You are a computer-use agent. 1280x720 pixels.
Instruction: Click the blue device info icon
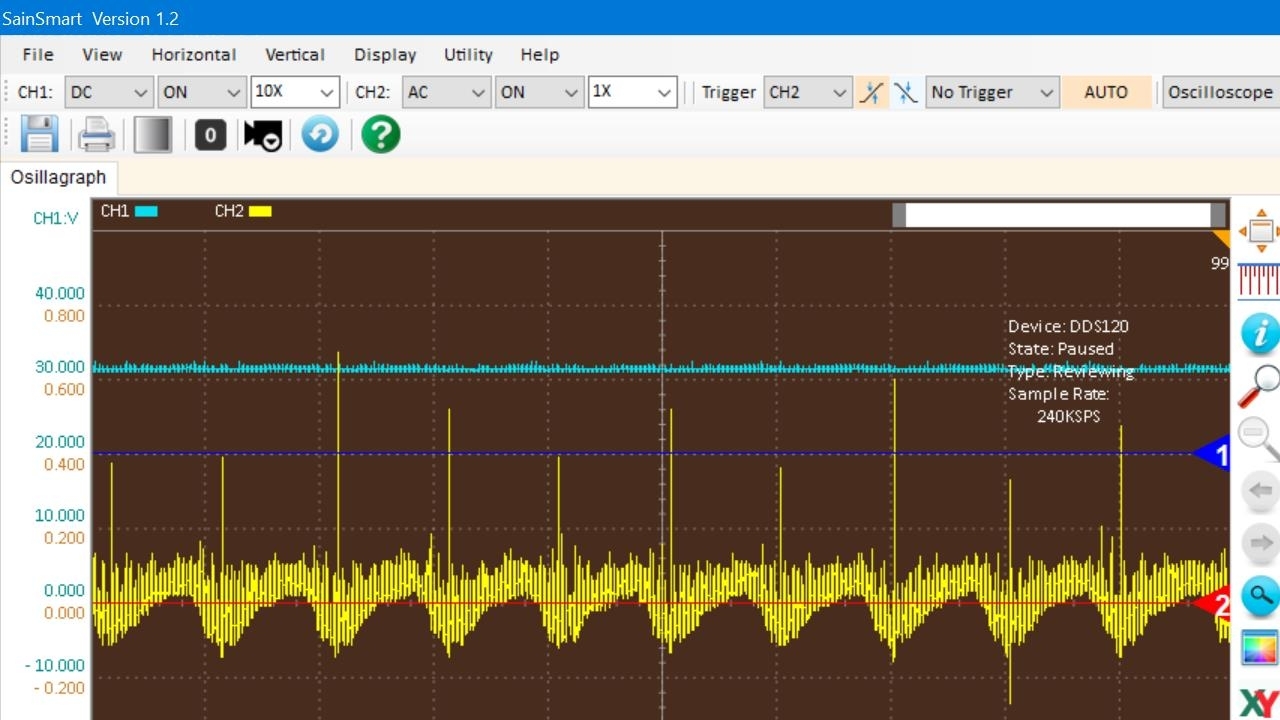pyautogui.click(x=1259, y=332)
